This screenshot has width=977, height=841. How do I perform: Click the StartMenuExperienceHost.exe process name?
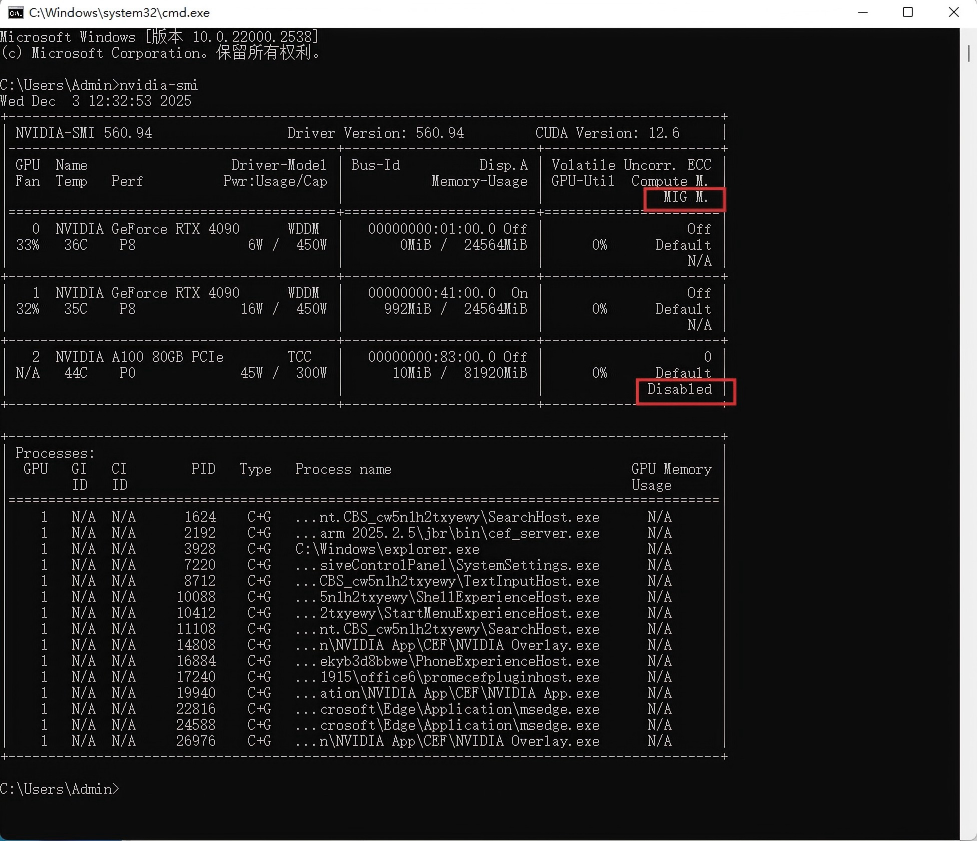[x=447, y=614]
